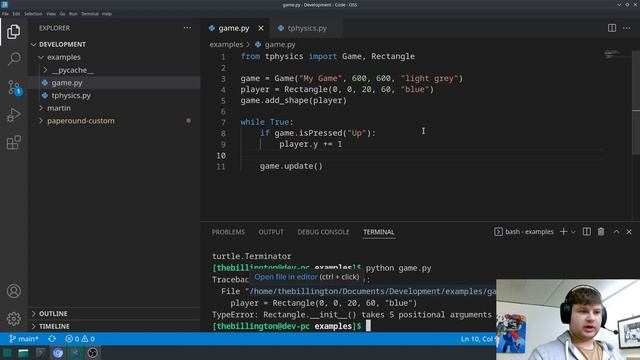Viewport: 640px width, 360px height.
Task: Open the launch profile dropdown beside plus
Action: coord(573,232)
